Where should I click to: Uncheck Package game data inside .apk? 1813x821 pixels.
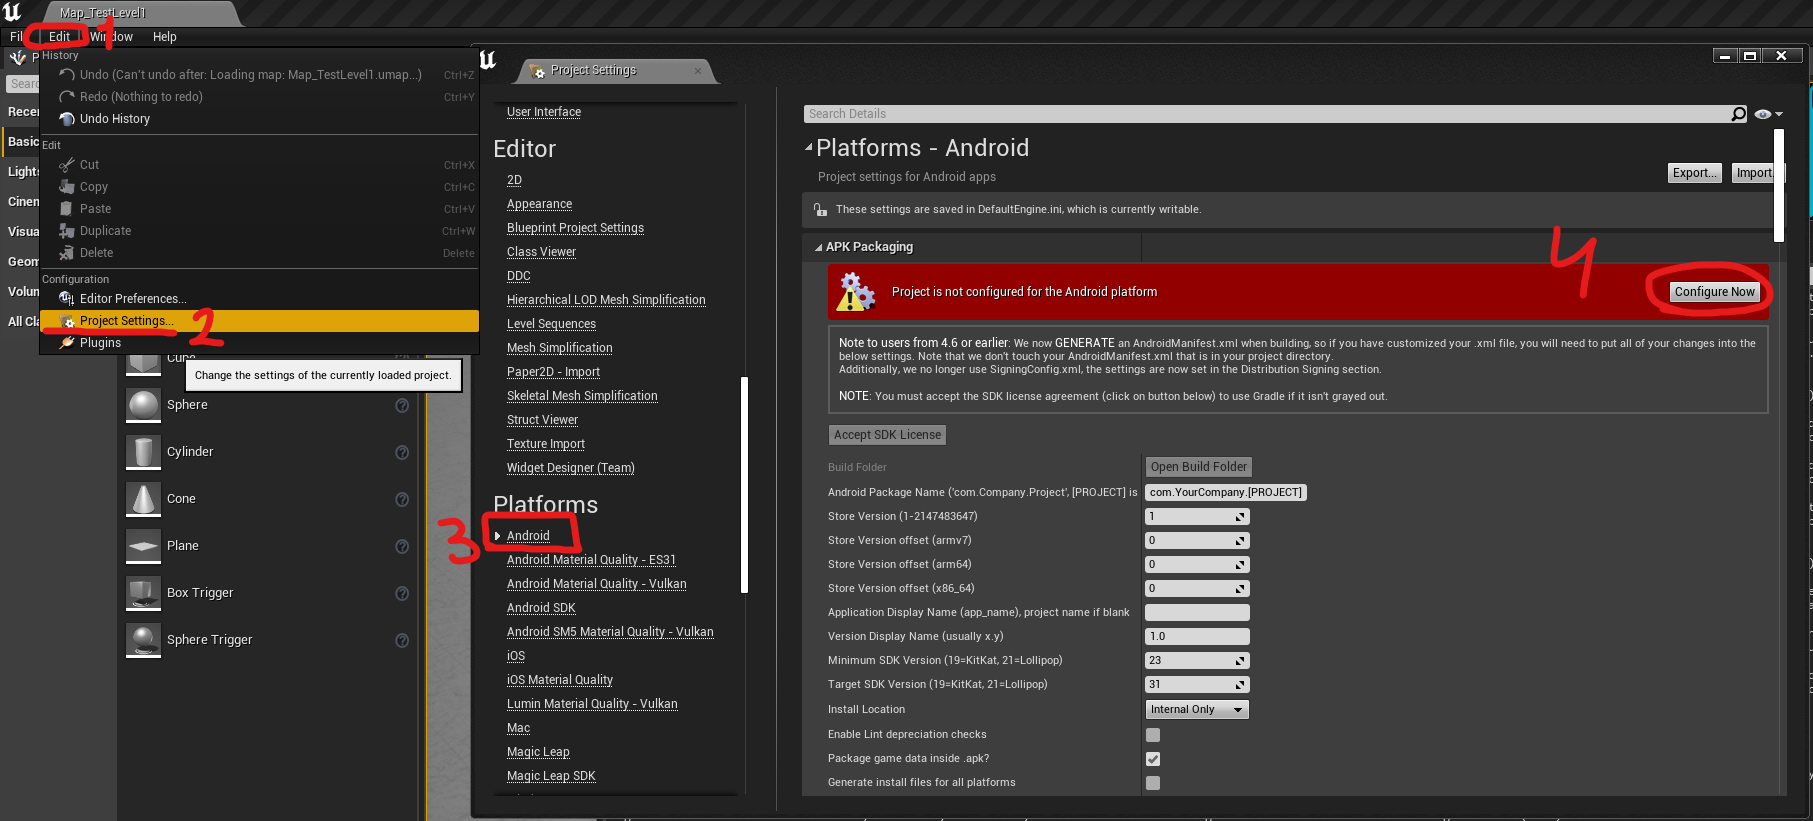coord(1153,759)
